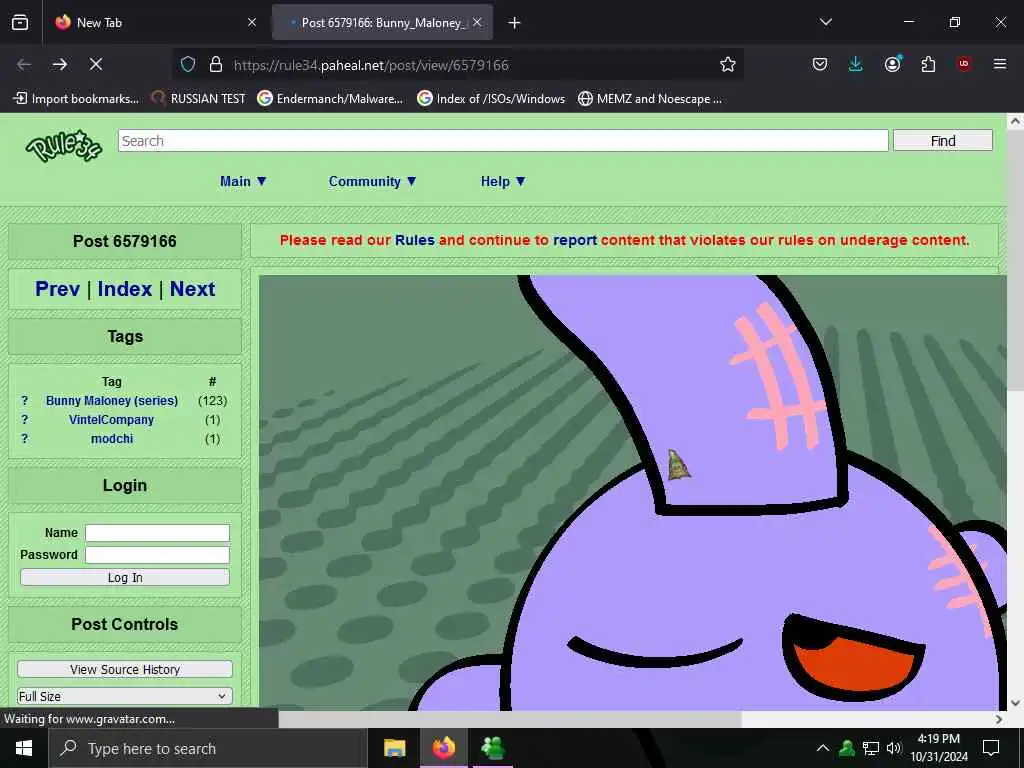Click the taskbar search box

click(208, 748)
